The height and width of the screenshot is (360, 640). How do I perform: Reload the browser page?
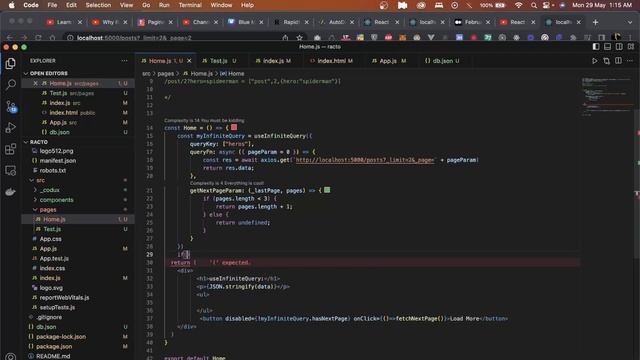38,38
